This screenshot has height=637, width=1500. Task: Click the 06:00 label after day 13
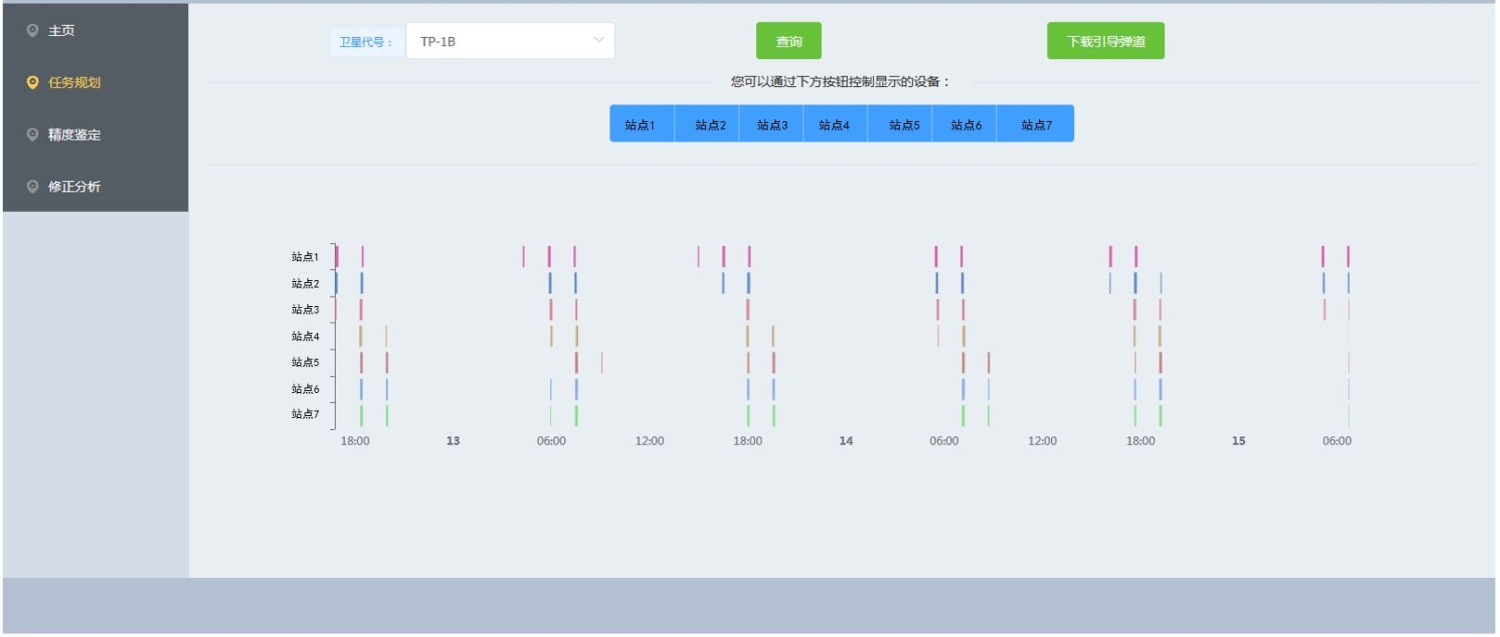(551, 441)
